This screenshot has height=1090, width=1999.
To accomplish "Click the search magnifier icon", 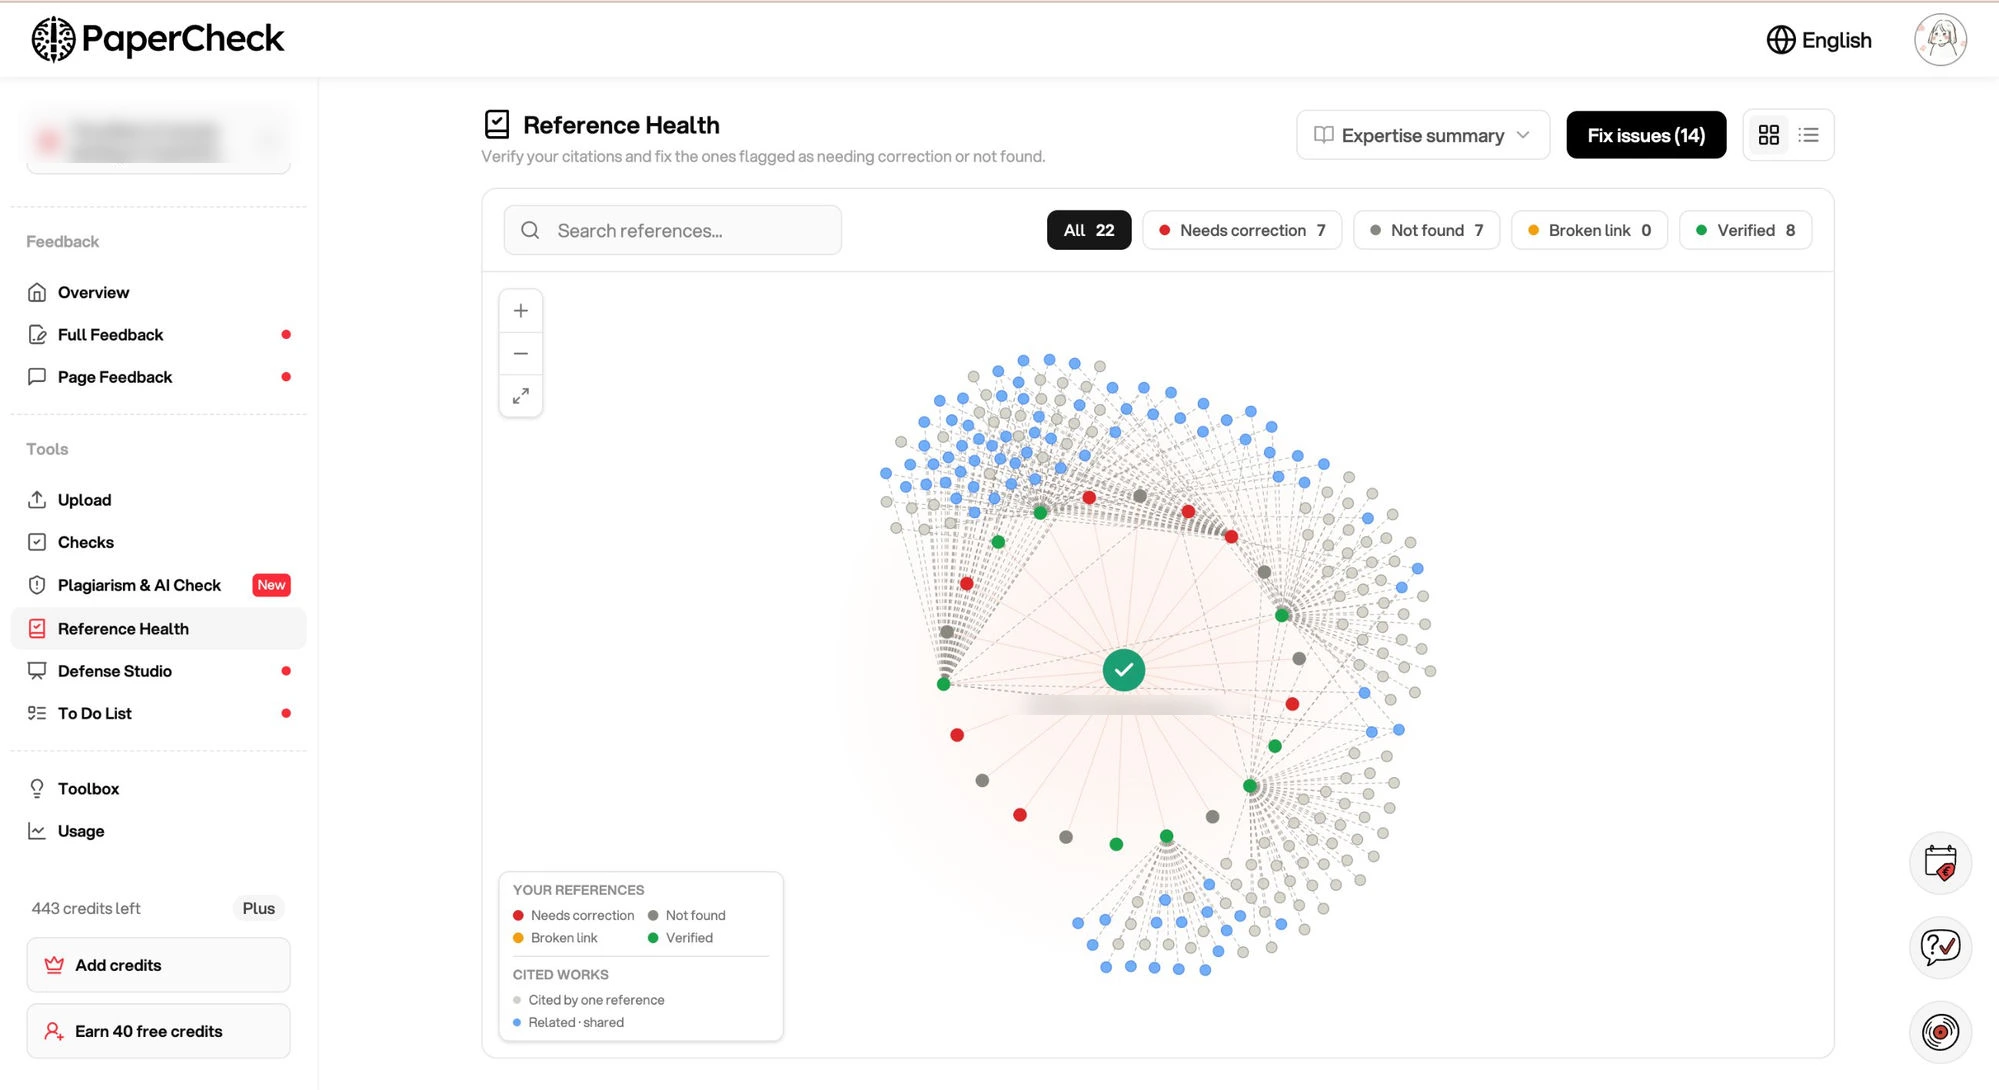I will click(x=531, y=231).
